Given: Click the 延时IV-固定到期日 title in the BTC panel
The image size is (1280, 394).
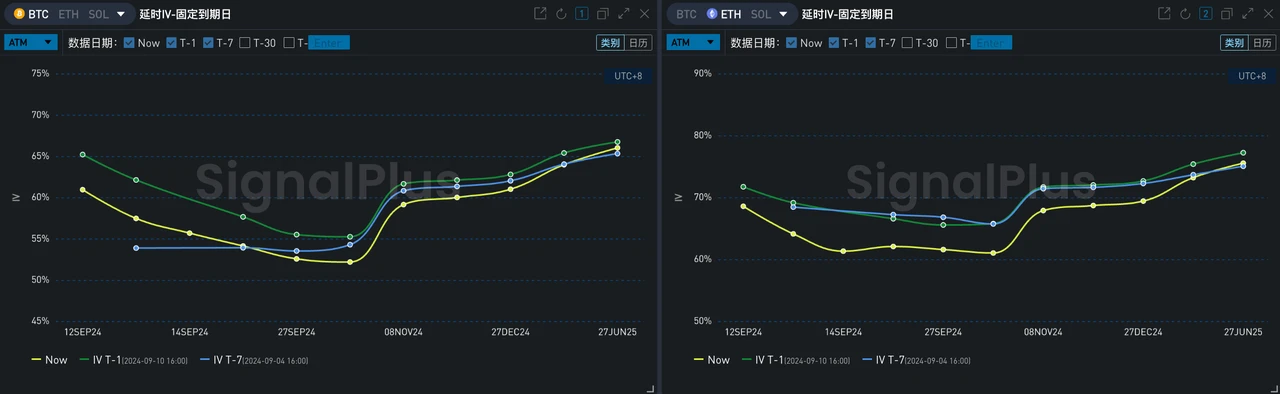Looking at the screenshot, I should [185, 14].
